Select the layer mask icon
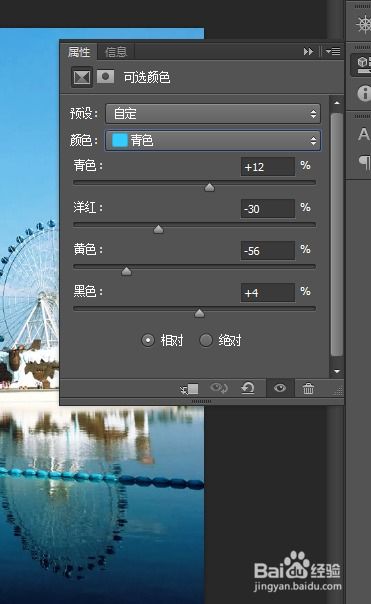 105,76
